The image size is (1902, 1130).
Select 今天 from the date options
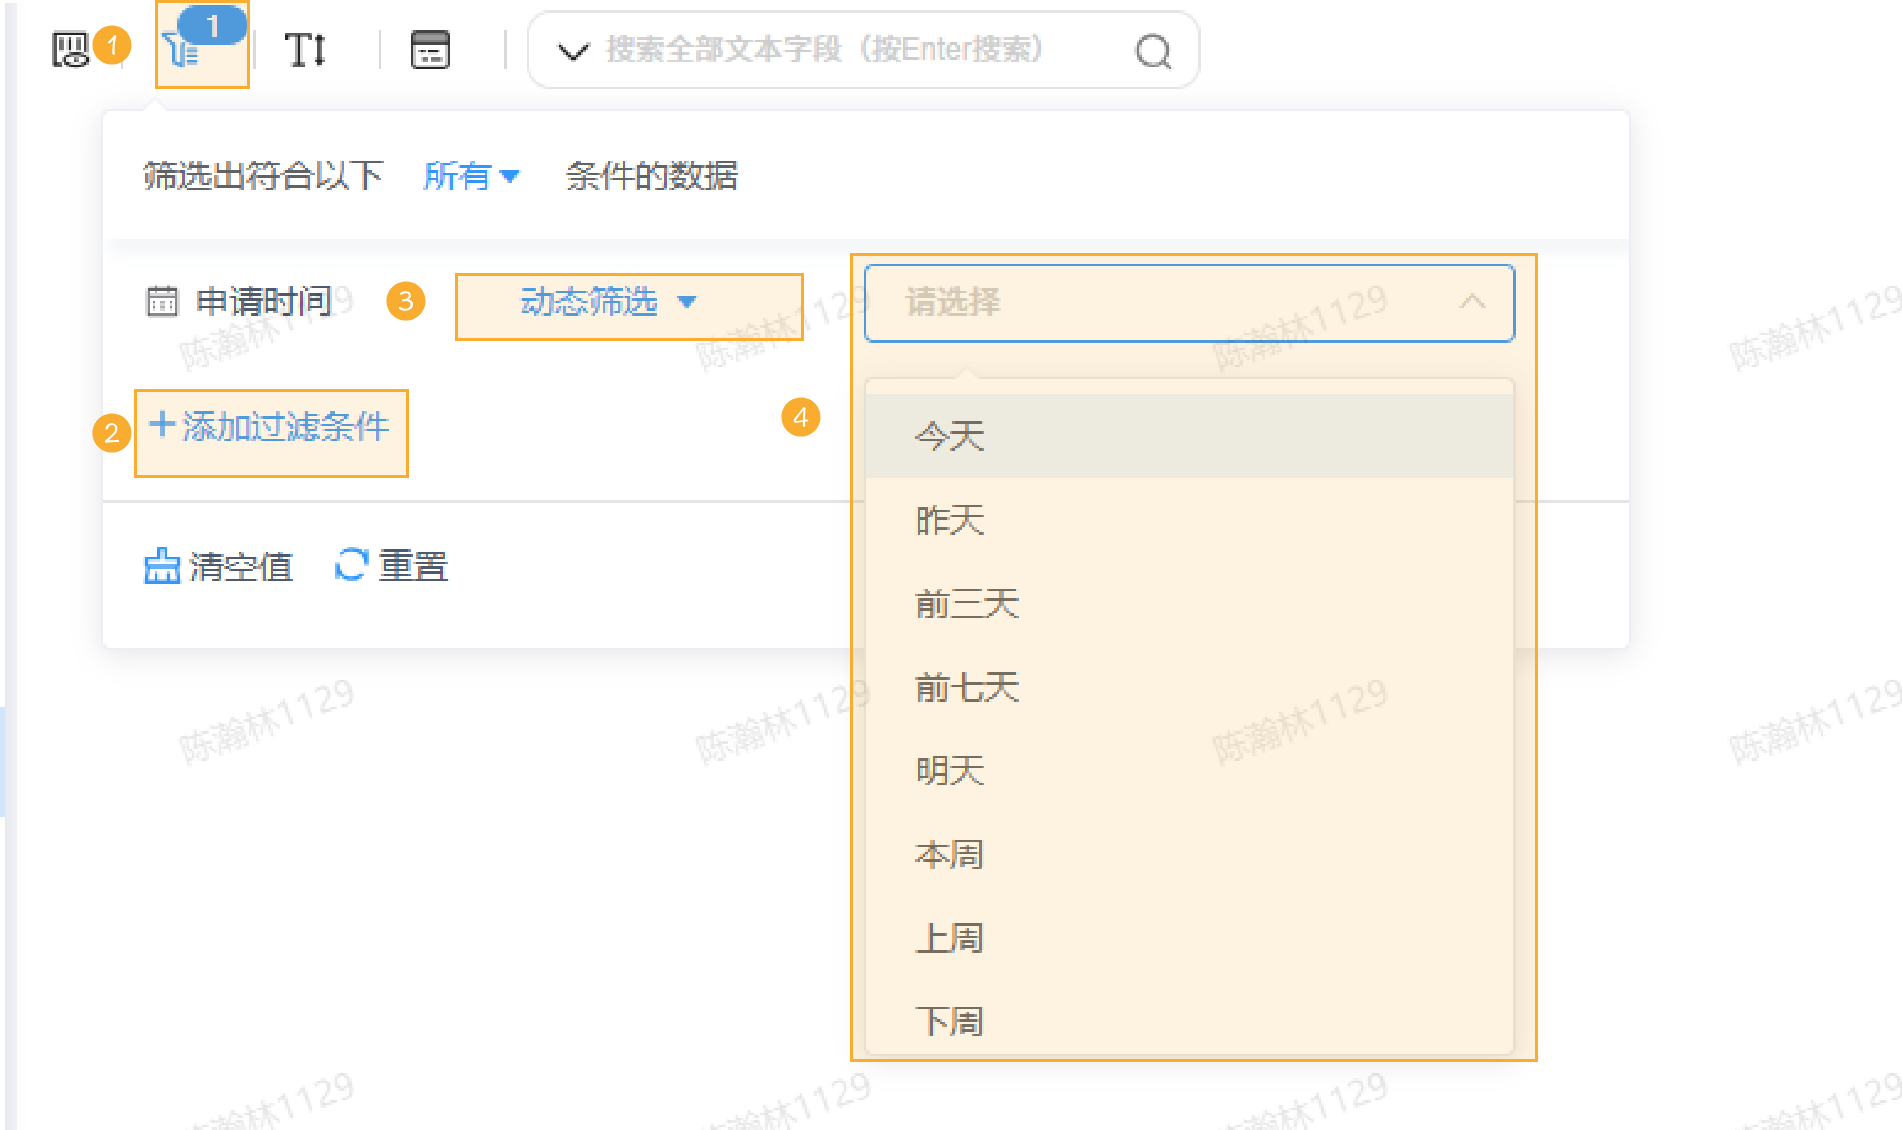pos(948,436)
